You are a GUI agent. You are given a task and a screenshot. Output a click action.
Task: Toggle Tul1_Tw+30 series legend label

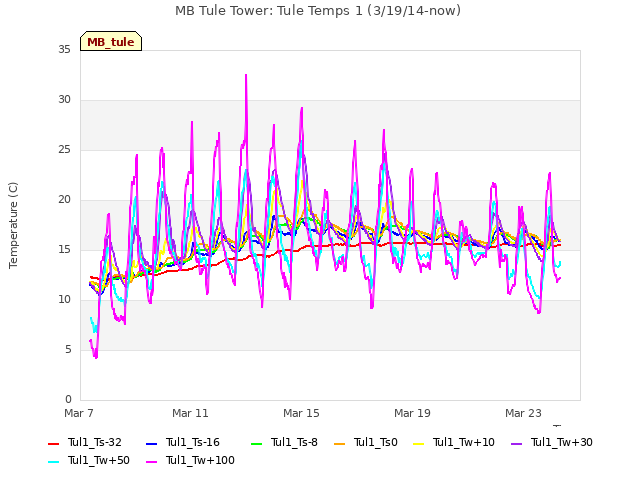(562, 442)
